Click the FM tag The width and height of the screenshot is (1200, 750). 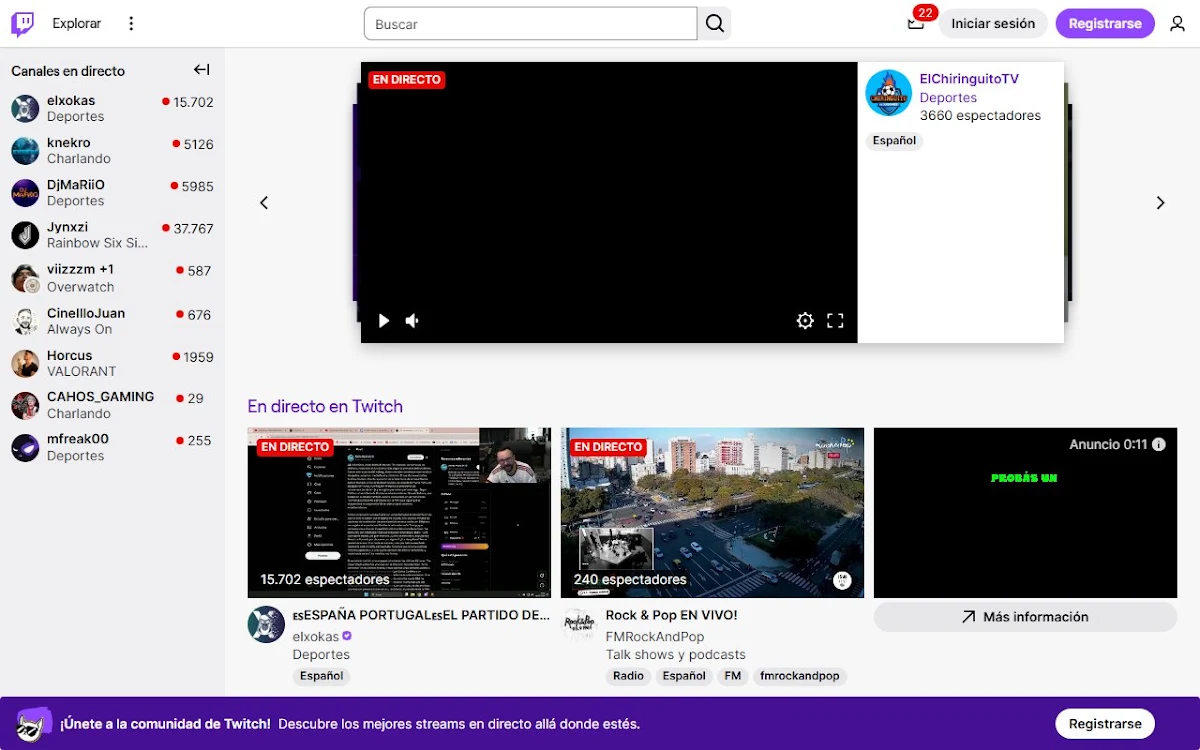[733, 676]
